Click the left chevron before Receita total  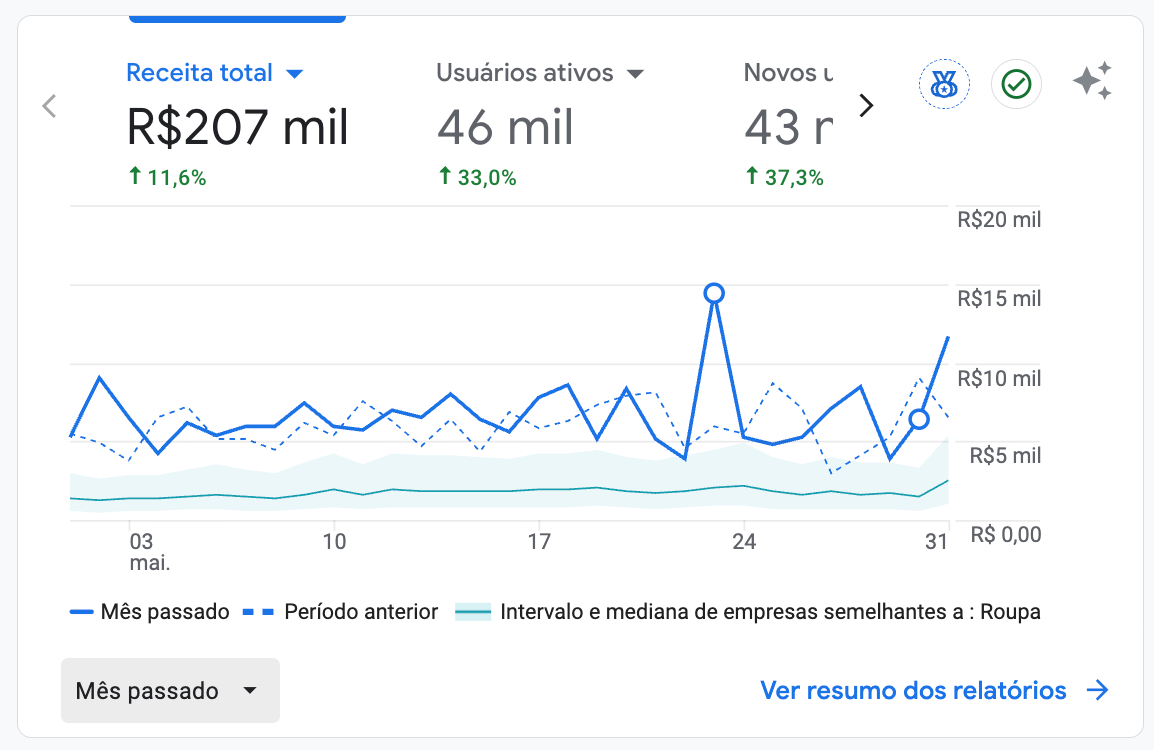(x=49, y=106)
